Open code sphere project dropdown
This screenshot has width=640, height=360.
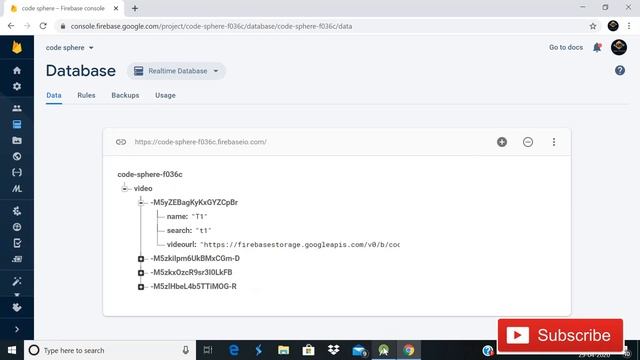click(x=69, y=48)
